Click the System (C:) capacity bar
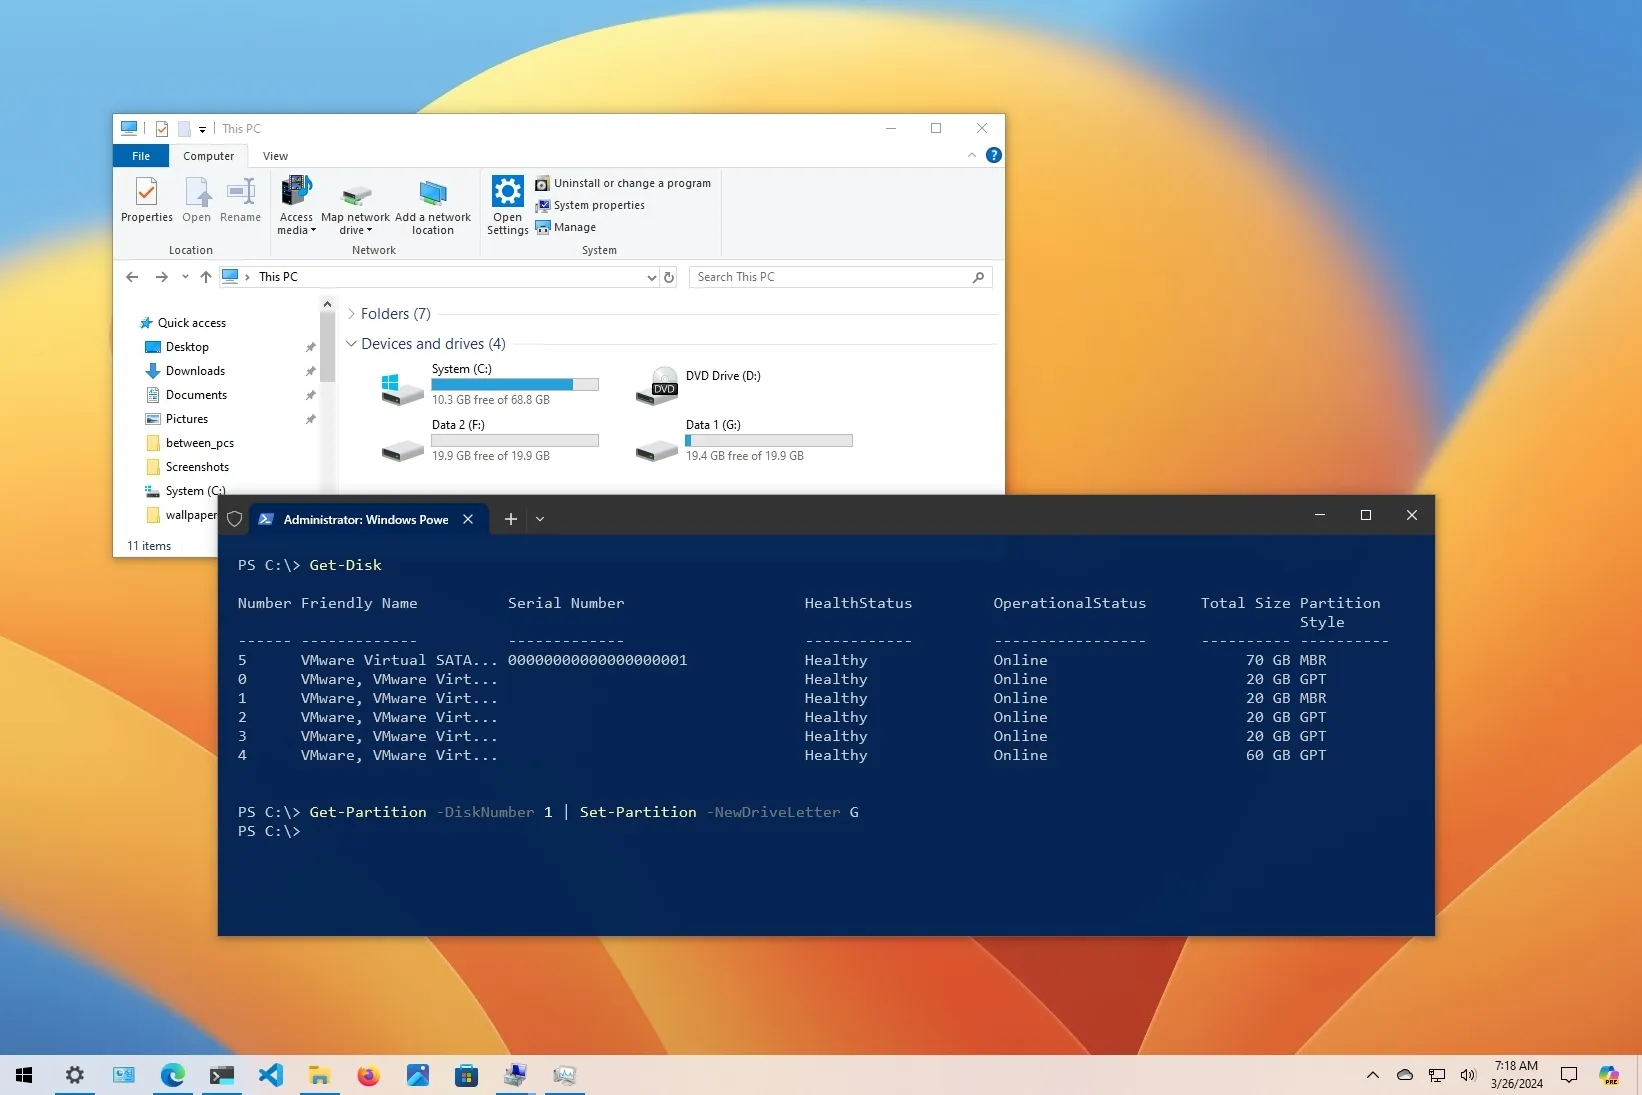 (x=514, y=385)
